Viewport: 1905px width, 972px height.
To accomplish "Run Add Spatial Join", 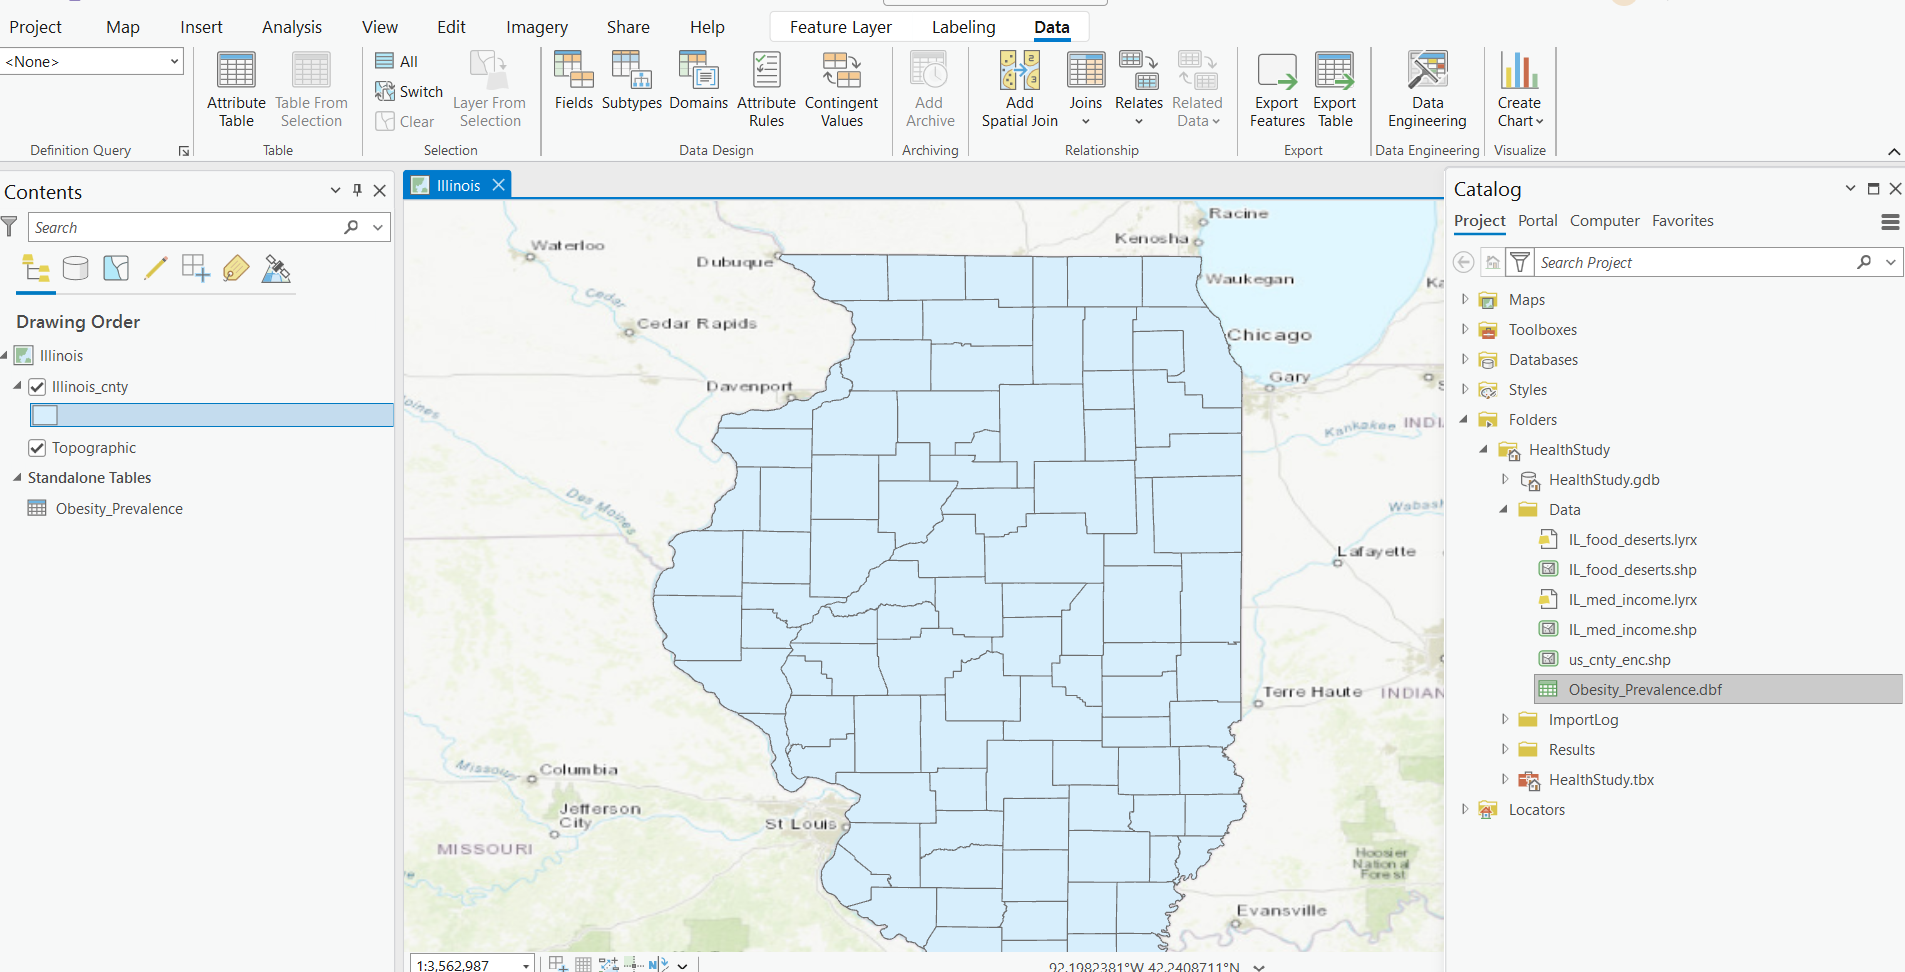I will coord(1019,88).
